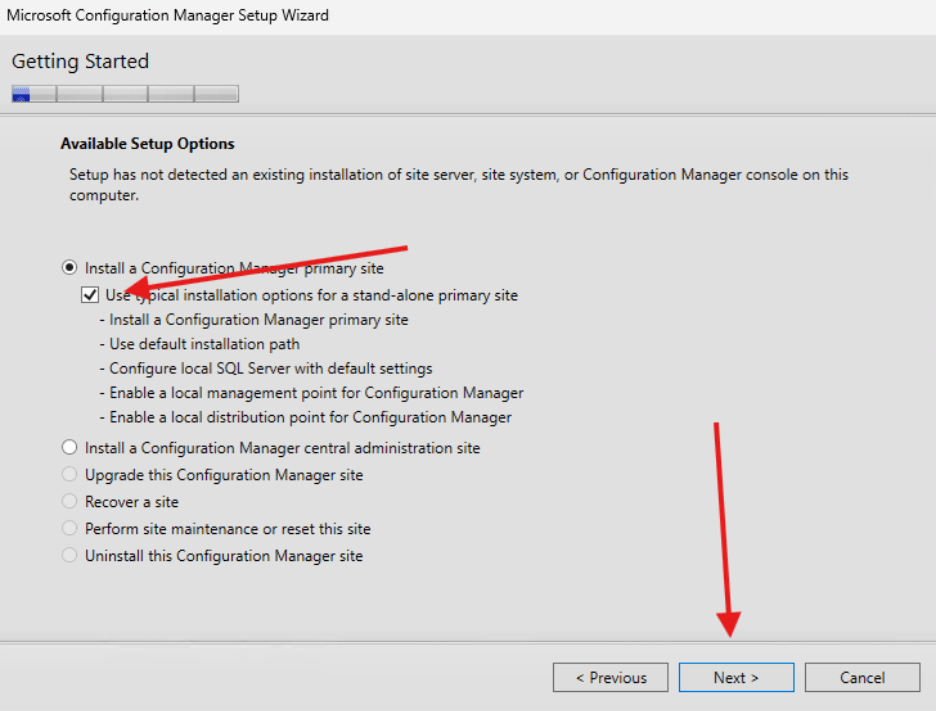Click the setup wizard title bar
This screenshot has height=711, width=936.
tap(168, 15)
